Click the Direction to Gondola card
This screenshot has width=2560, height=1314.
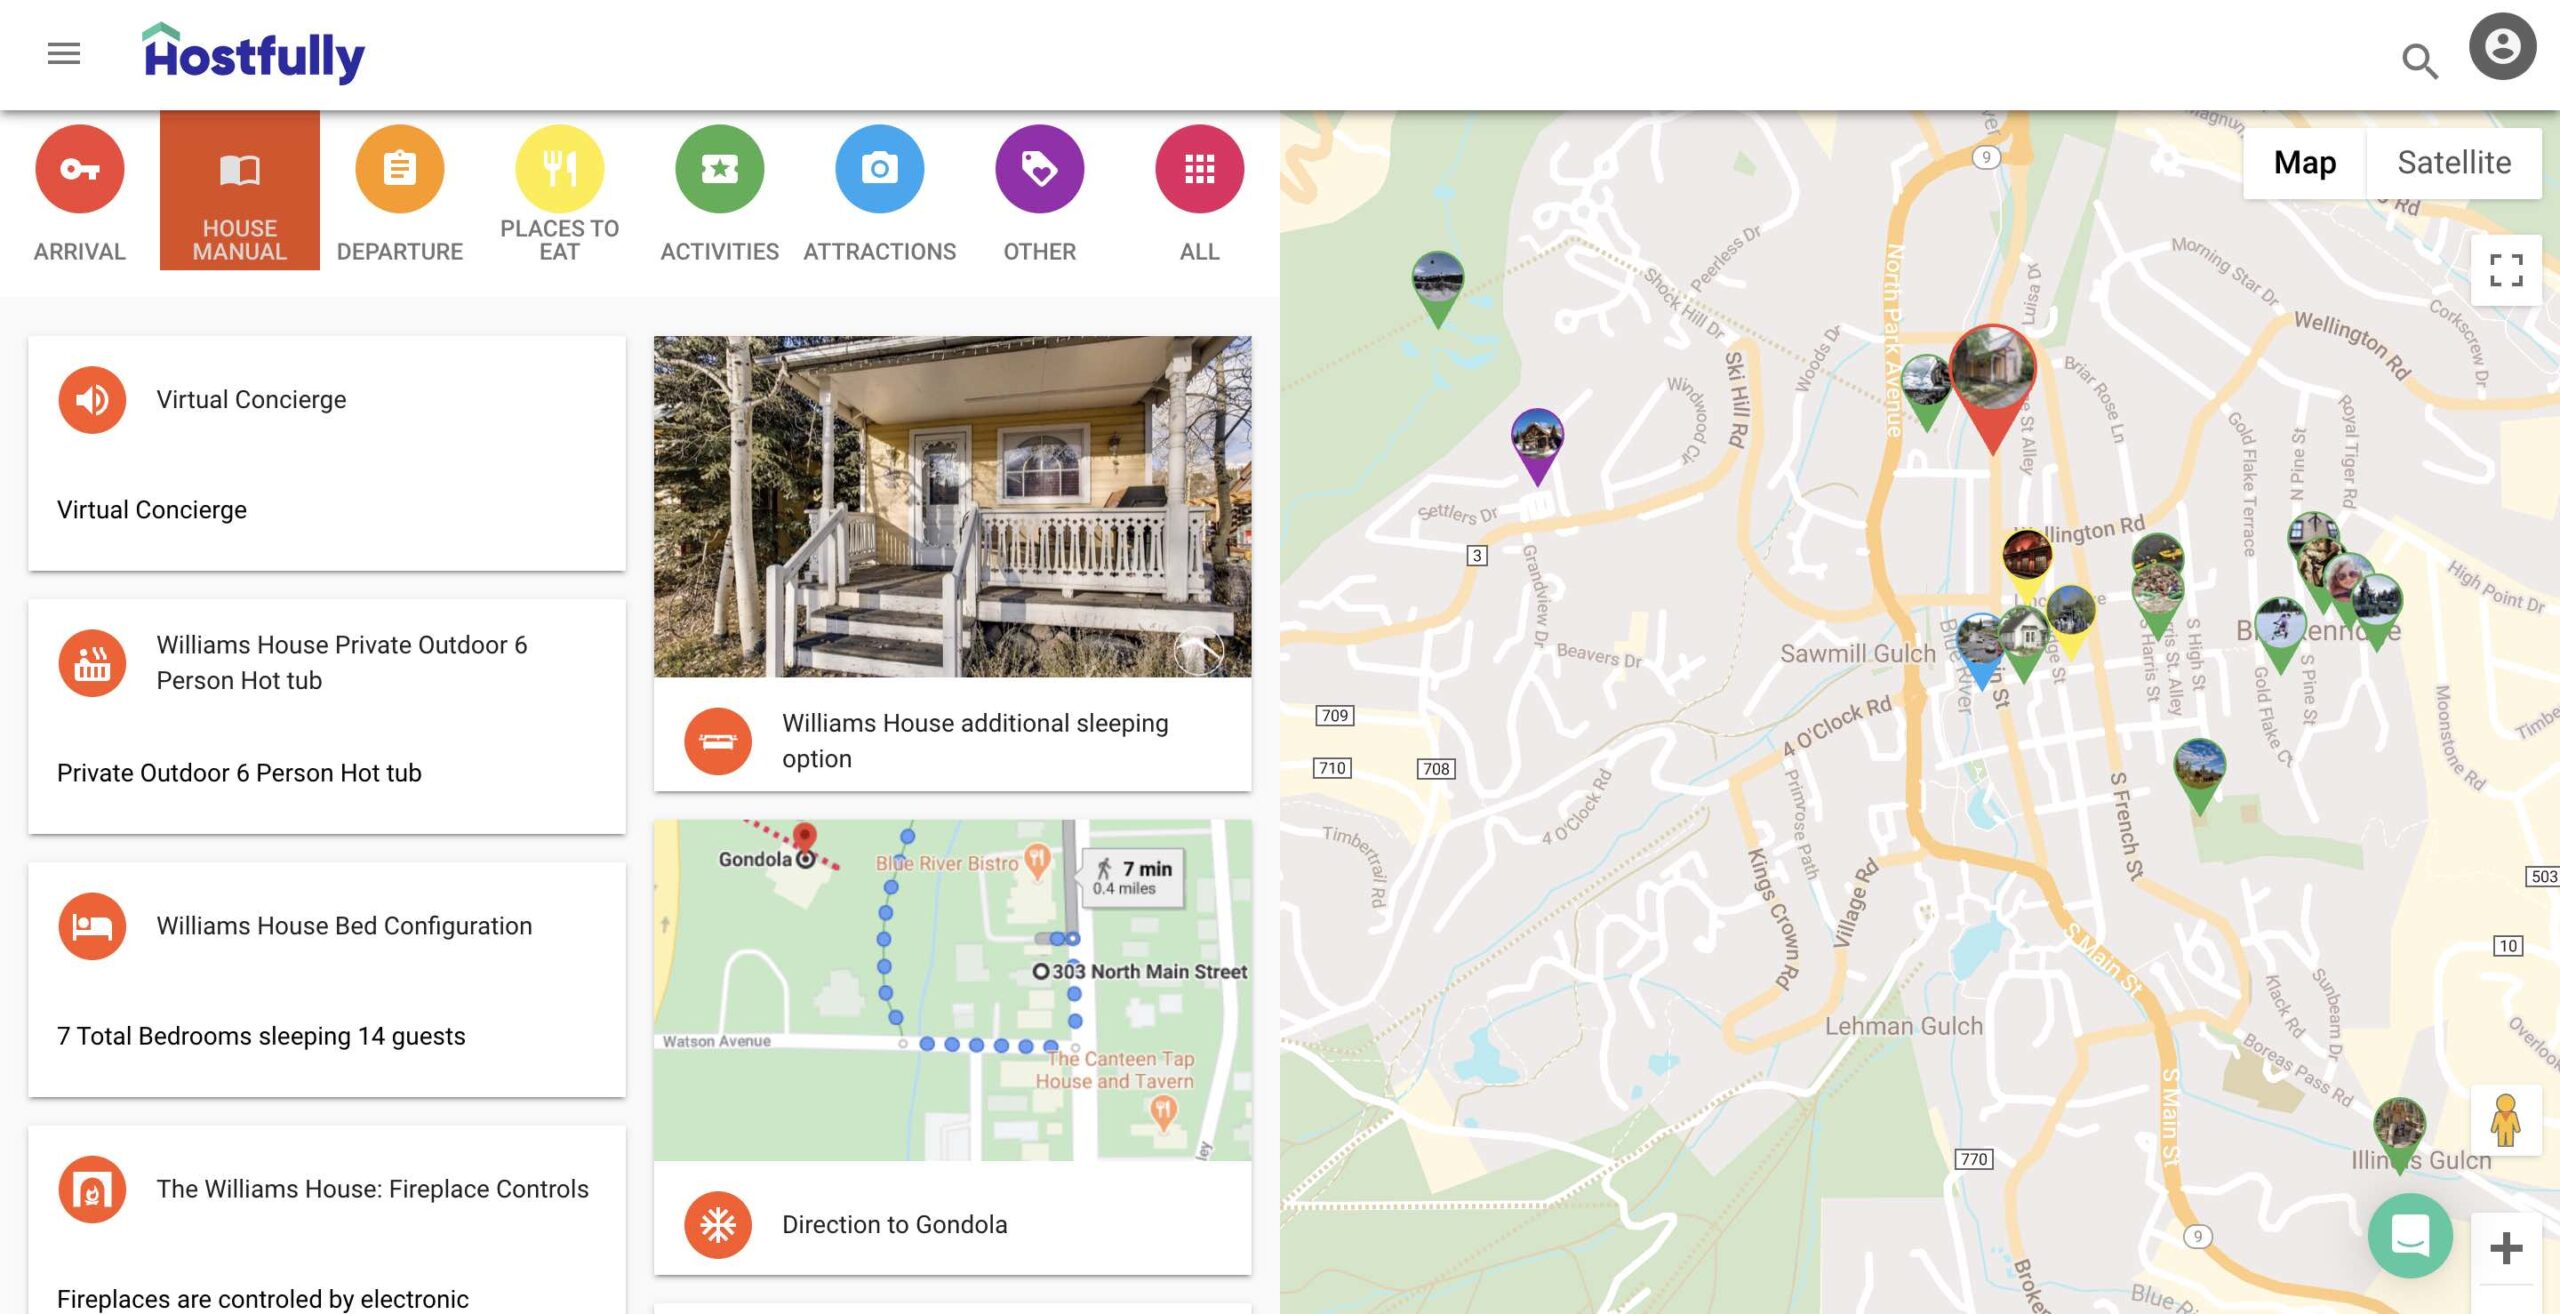[x=953, y=1223]
